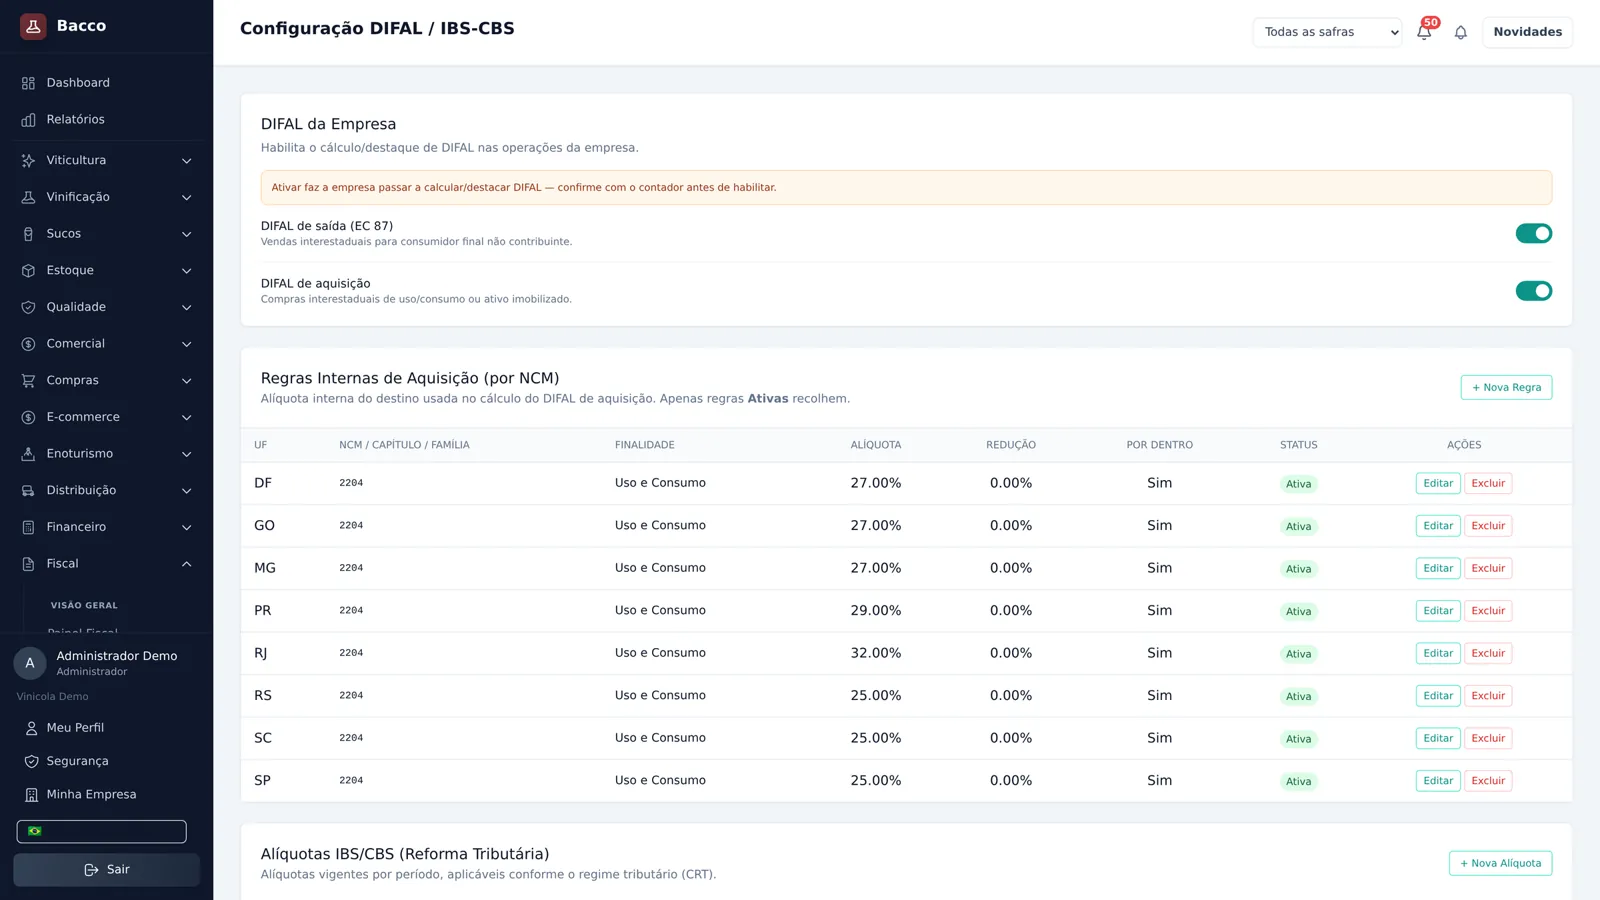Click the Bacco logo icon
The width and height of the screenshot is (1600, 900).
pyautogui.click(x=33, y=26)
